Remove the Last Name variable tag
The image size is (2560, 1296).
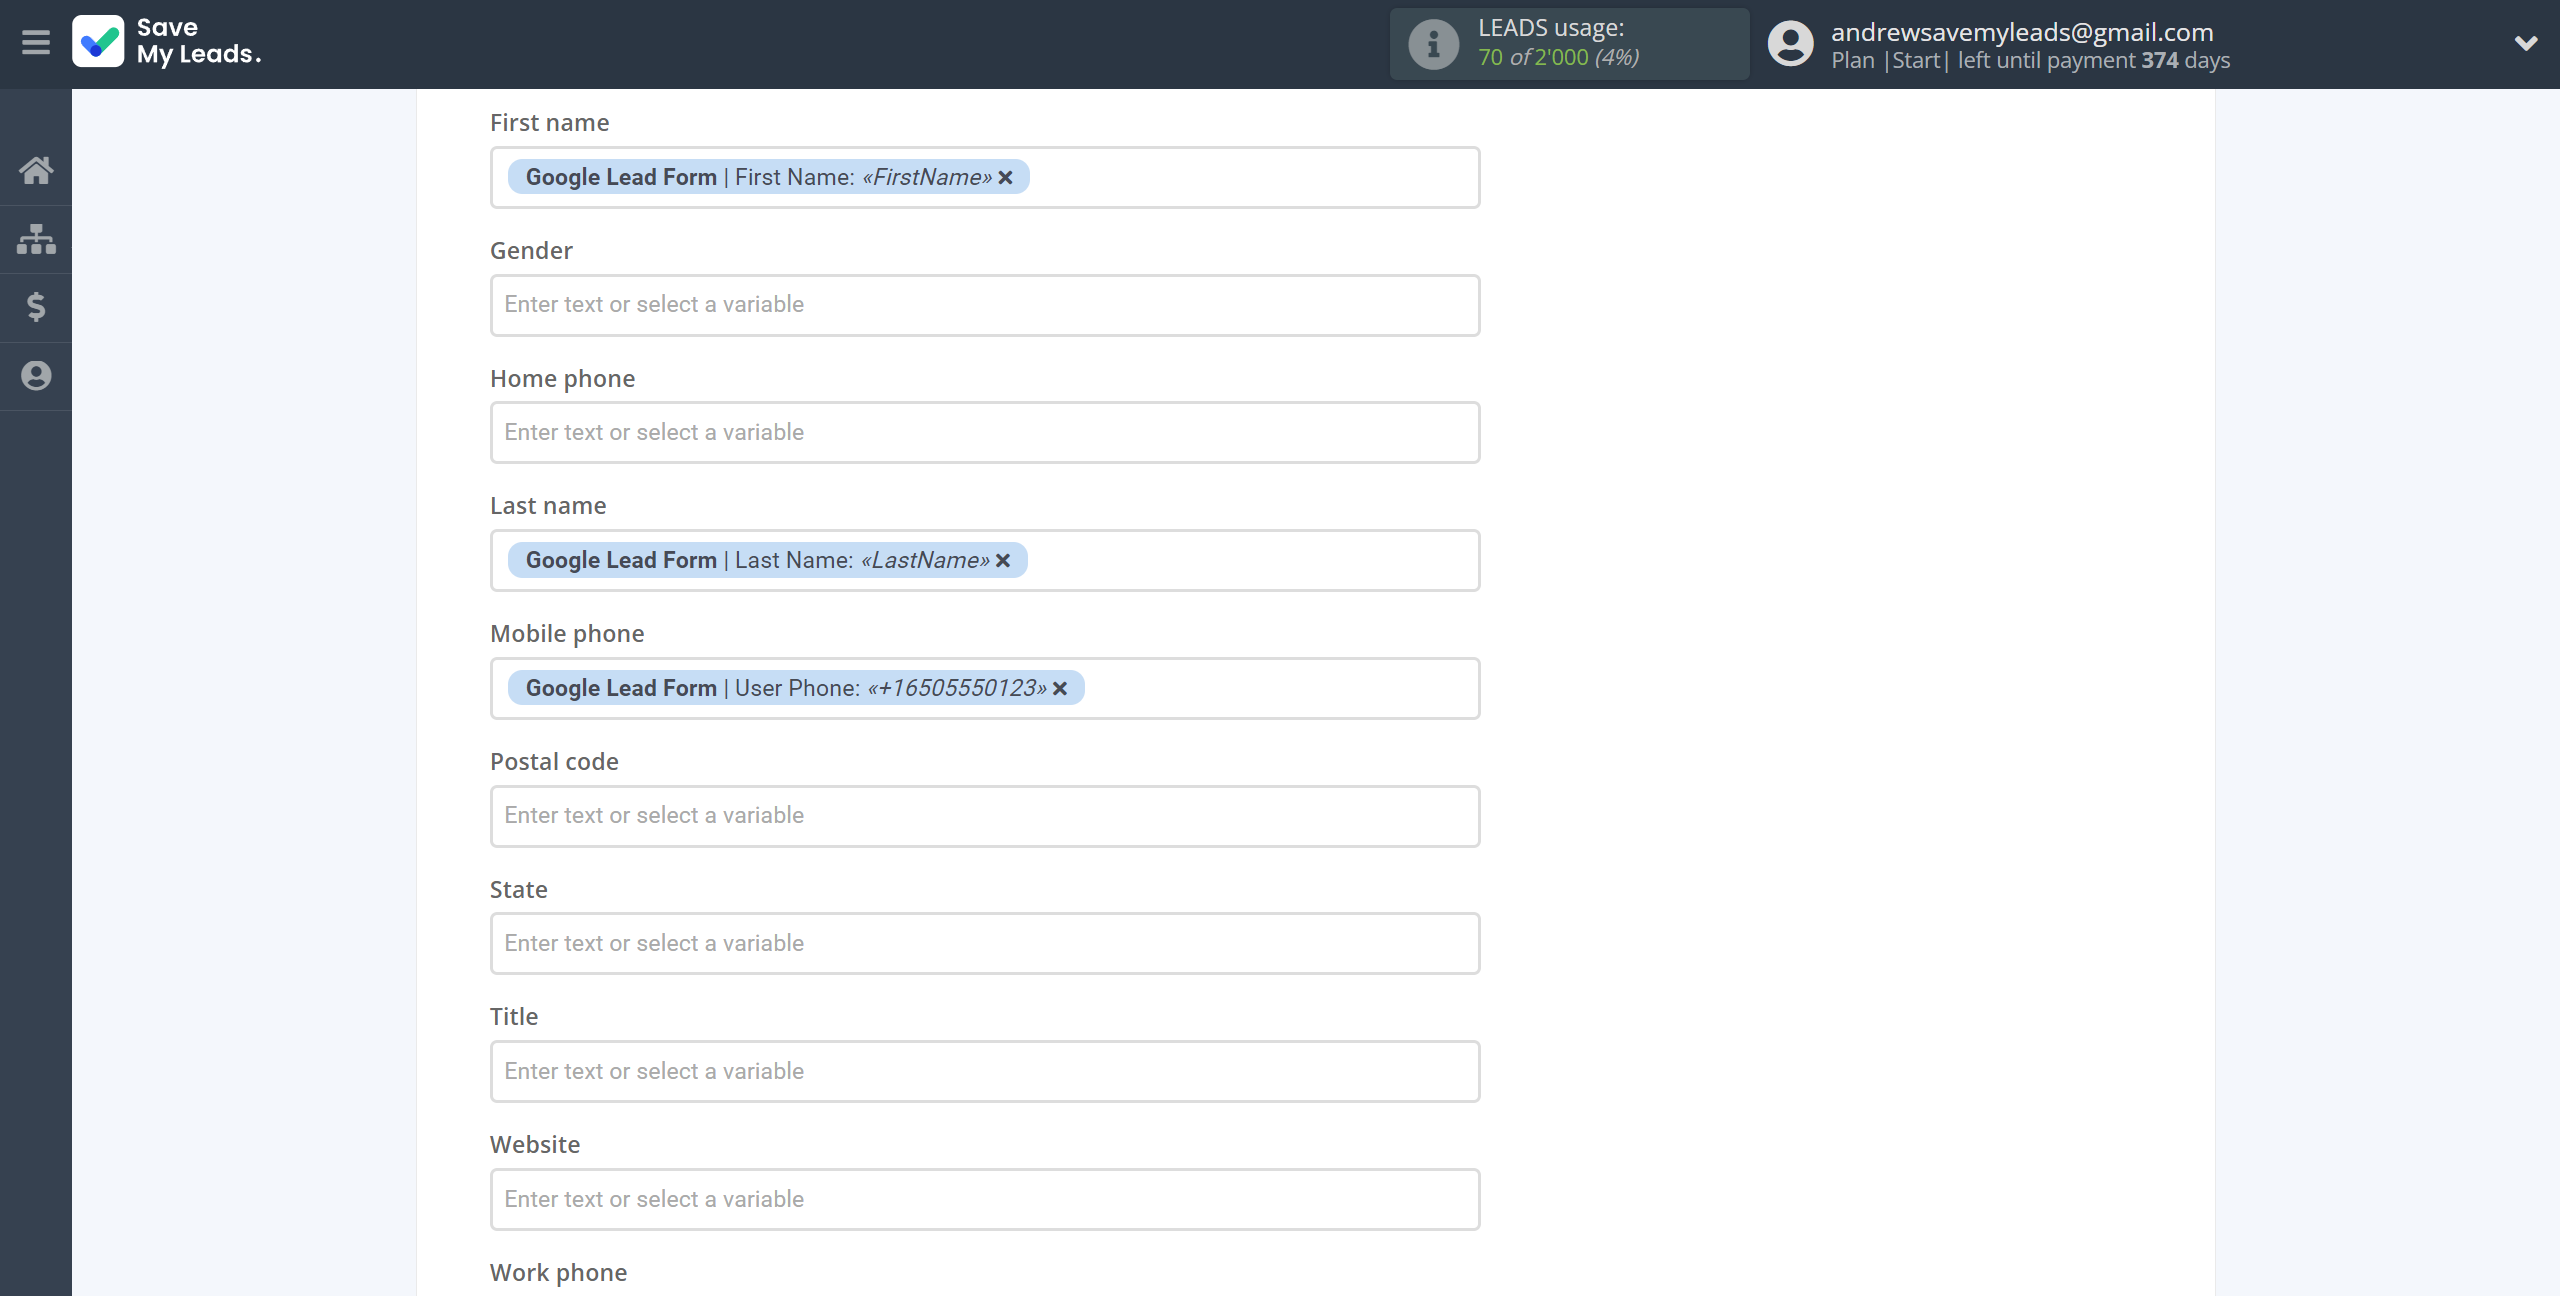tap(1003, 561)
